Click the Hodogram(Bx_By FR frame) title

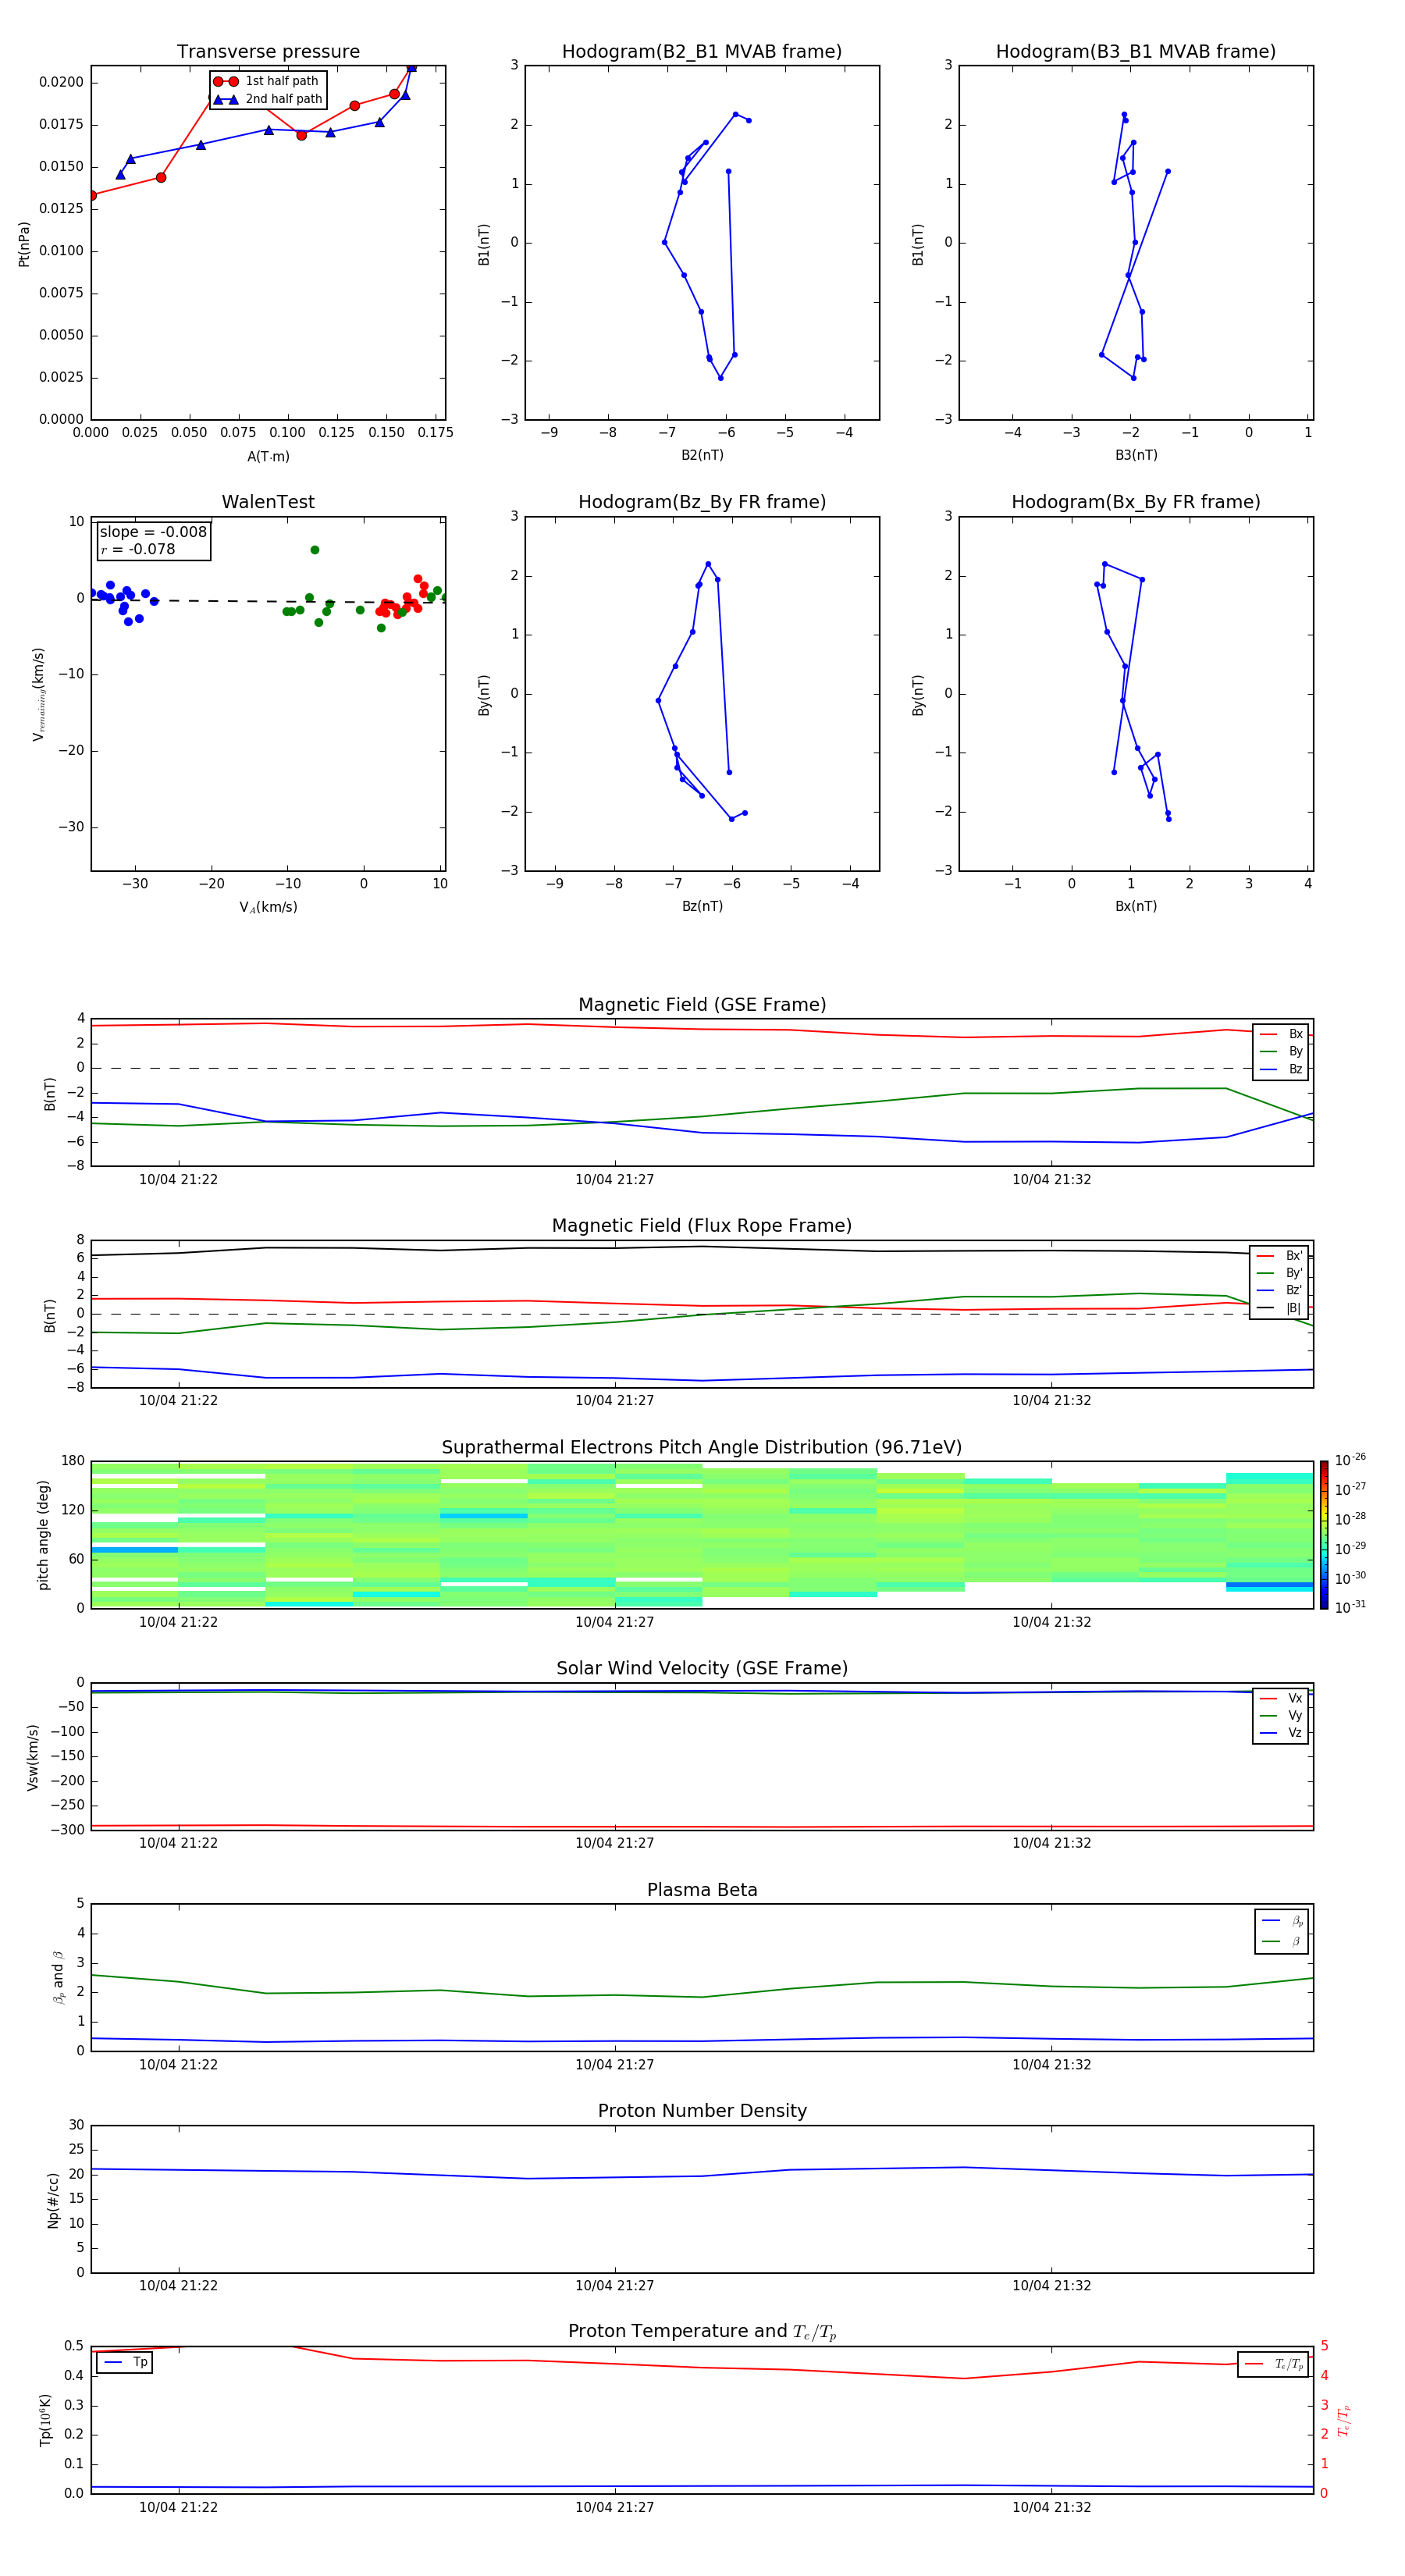coord(1135,502)
